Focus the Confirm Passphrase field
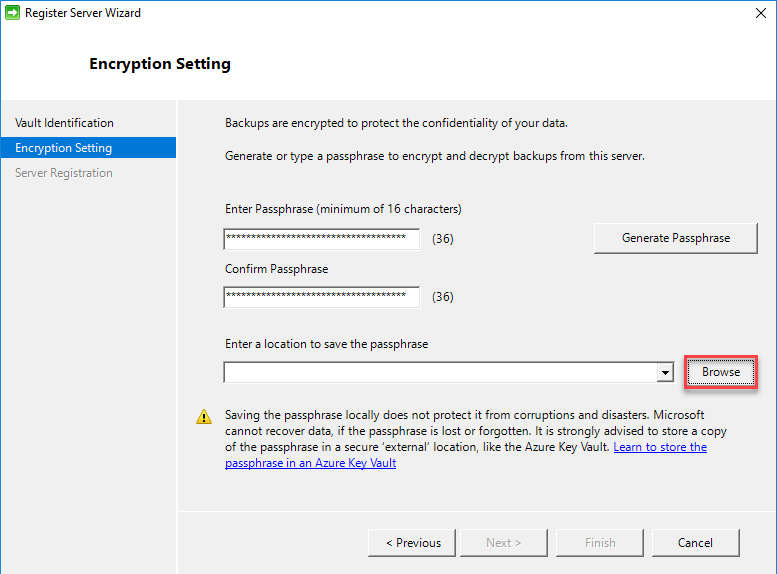 (x=321, y=297)
